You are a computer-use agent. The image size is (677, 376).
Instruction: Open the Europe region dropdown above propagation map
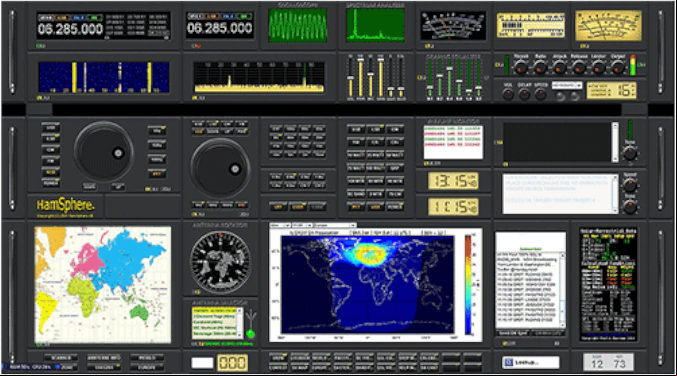coord(335,225)
